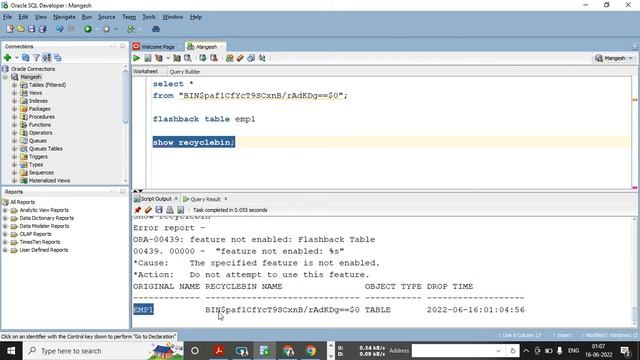Click the Autotrace icon
This screenshot has height=360, width=640.
177,58
